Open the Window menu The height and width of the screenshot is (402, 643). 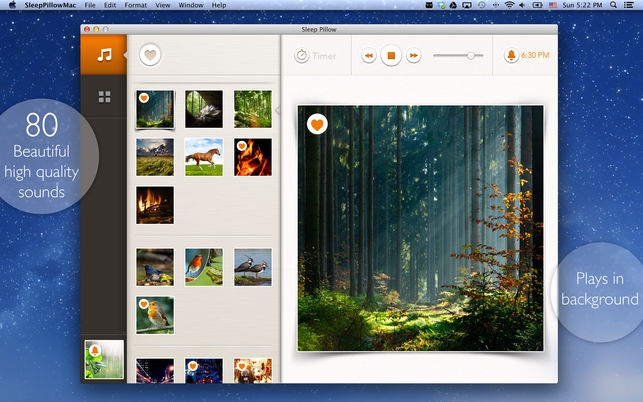coord(191,5)
